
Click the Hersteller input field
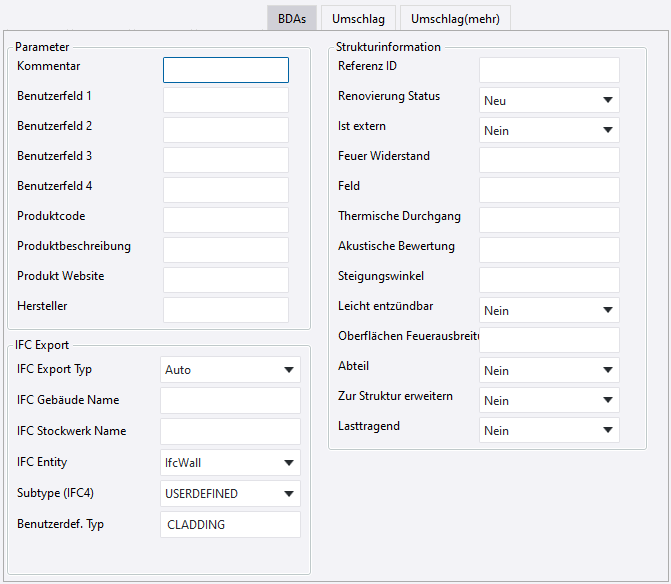226,310
